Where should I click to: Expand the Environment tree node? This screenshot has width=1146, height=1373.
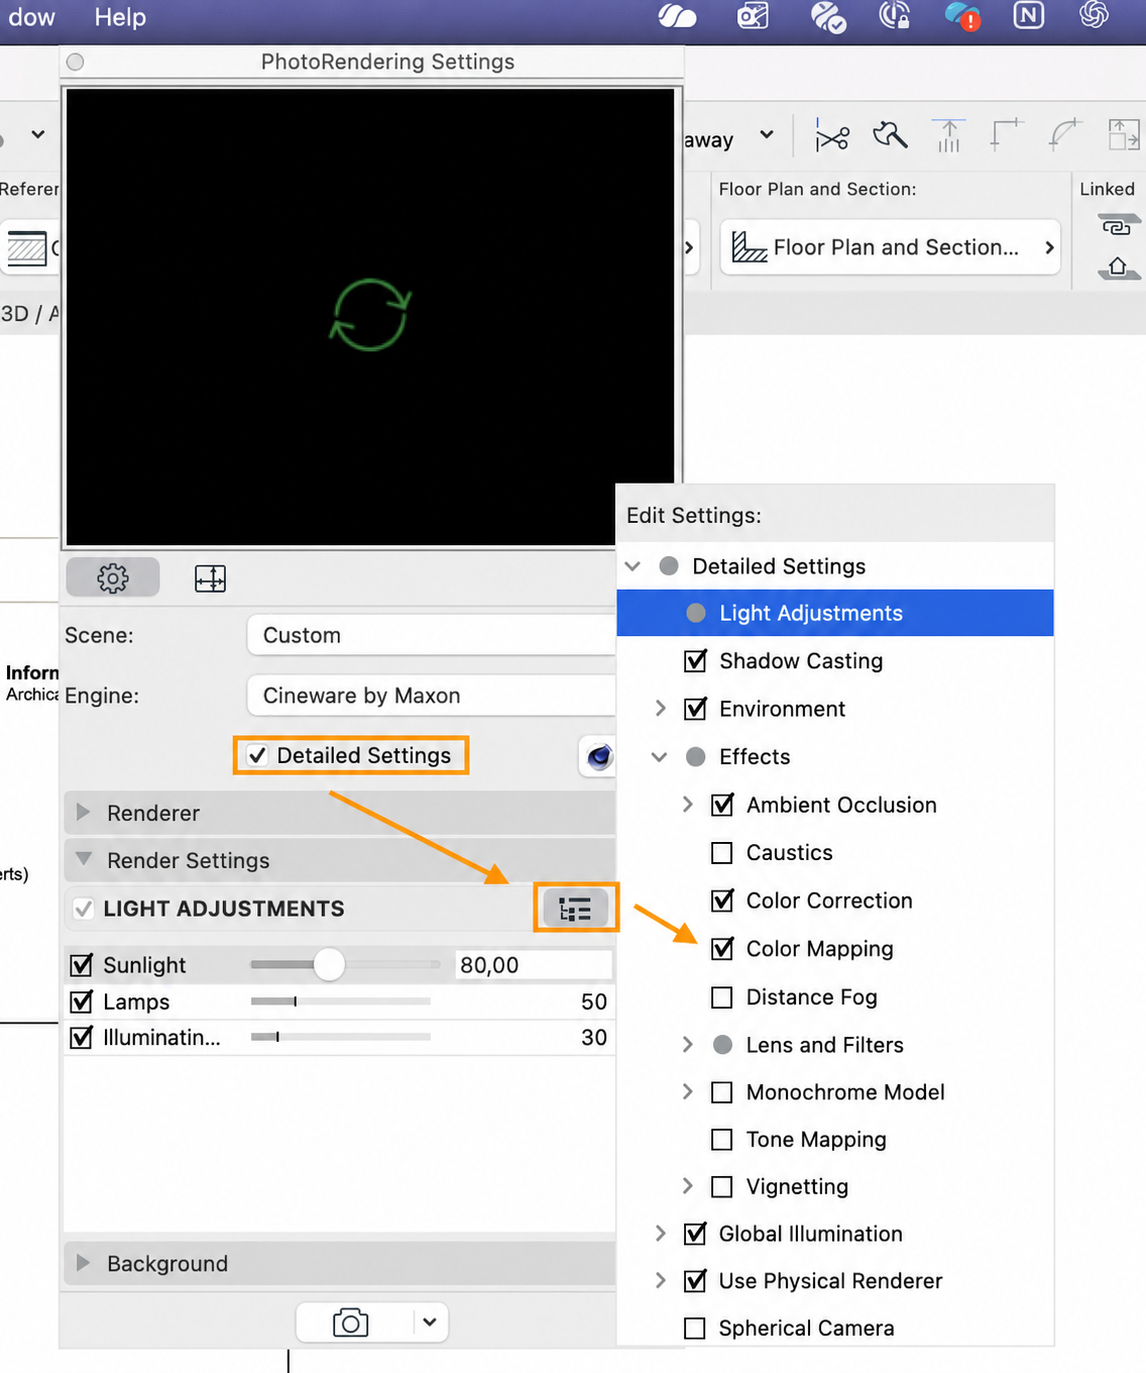pos(660,708)
